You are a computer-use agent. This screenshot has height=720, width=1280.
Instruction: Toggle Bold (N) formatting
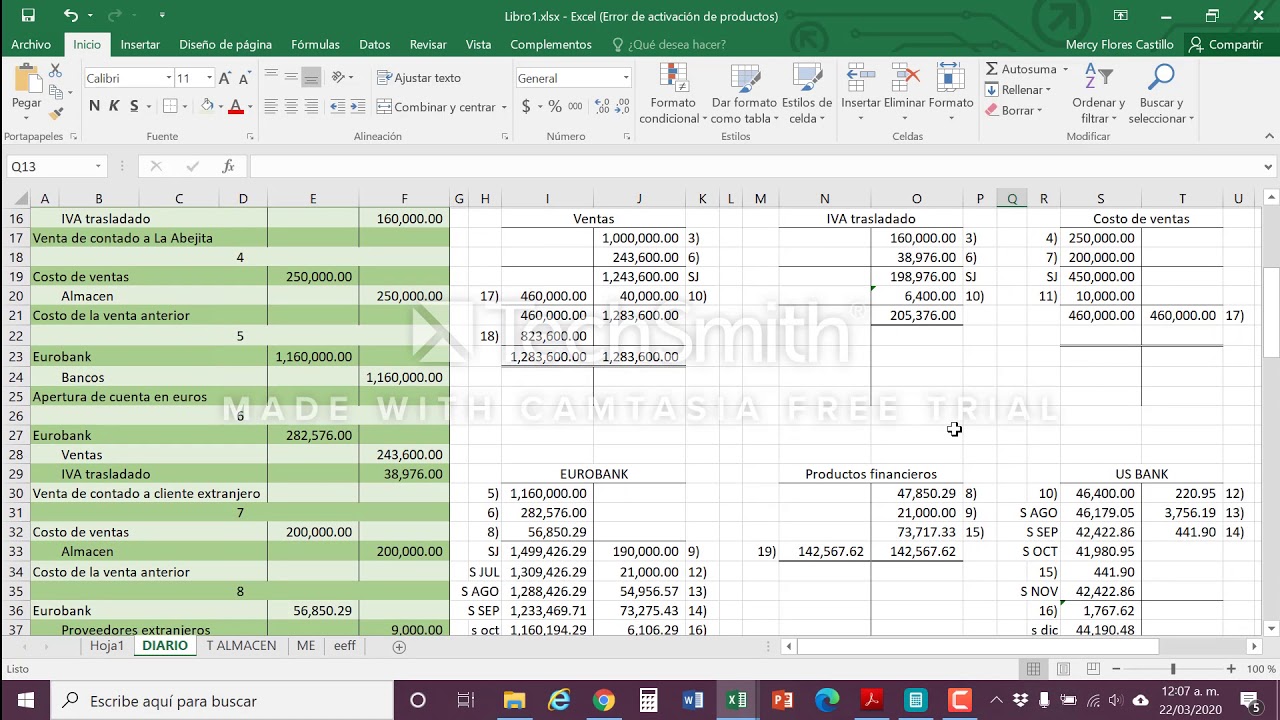coord(94,106)
